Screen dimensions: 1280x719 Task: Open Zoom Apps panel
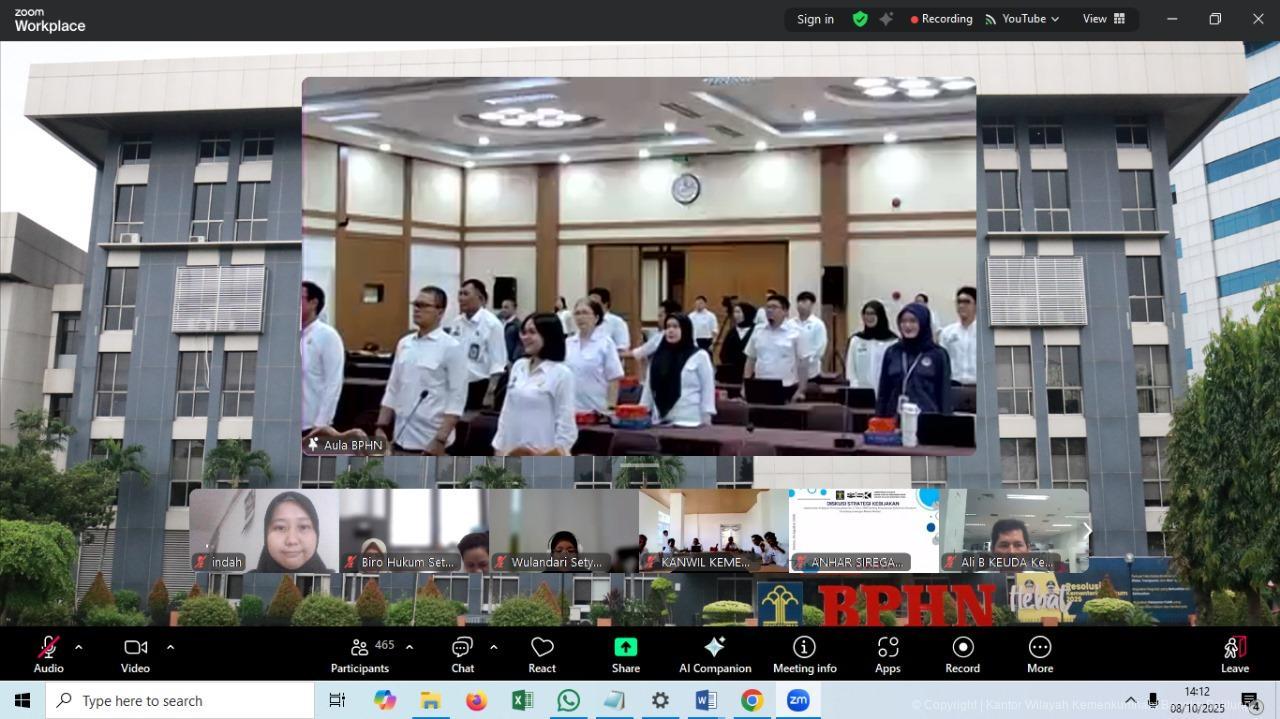click(887, 655)
